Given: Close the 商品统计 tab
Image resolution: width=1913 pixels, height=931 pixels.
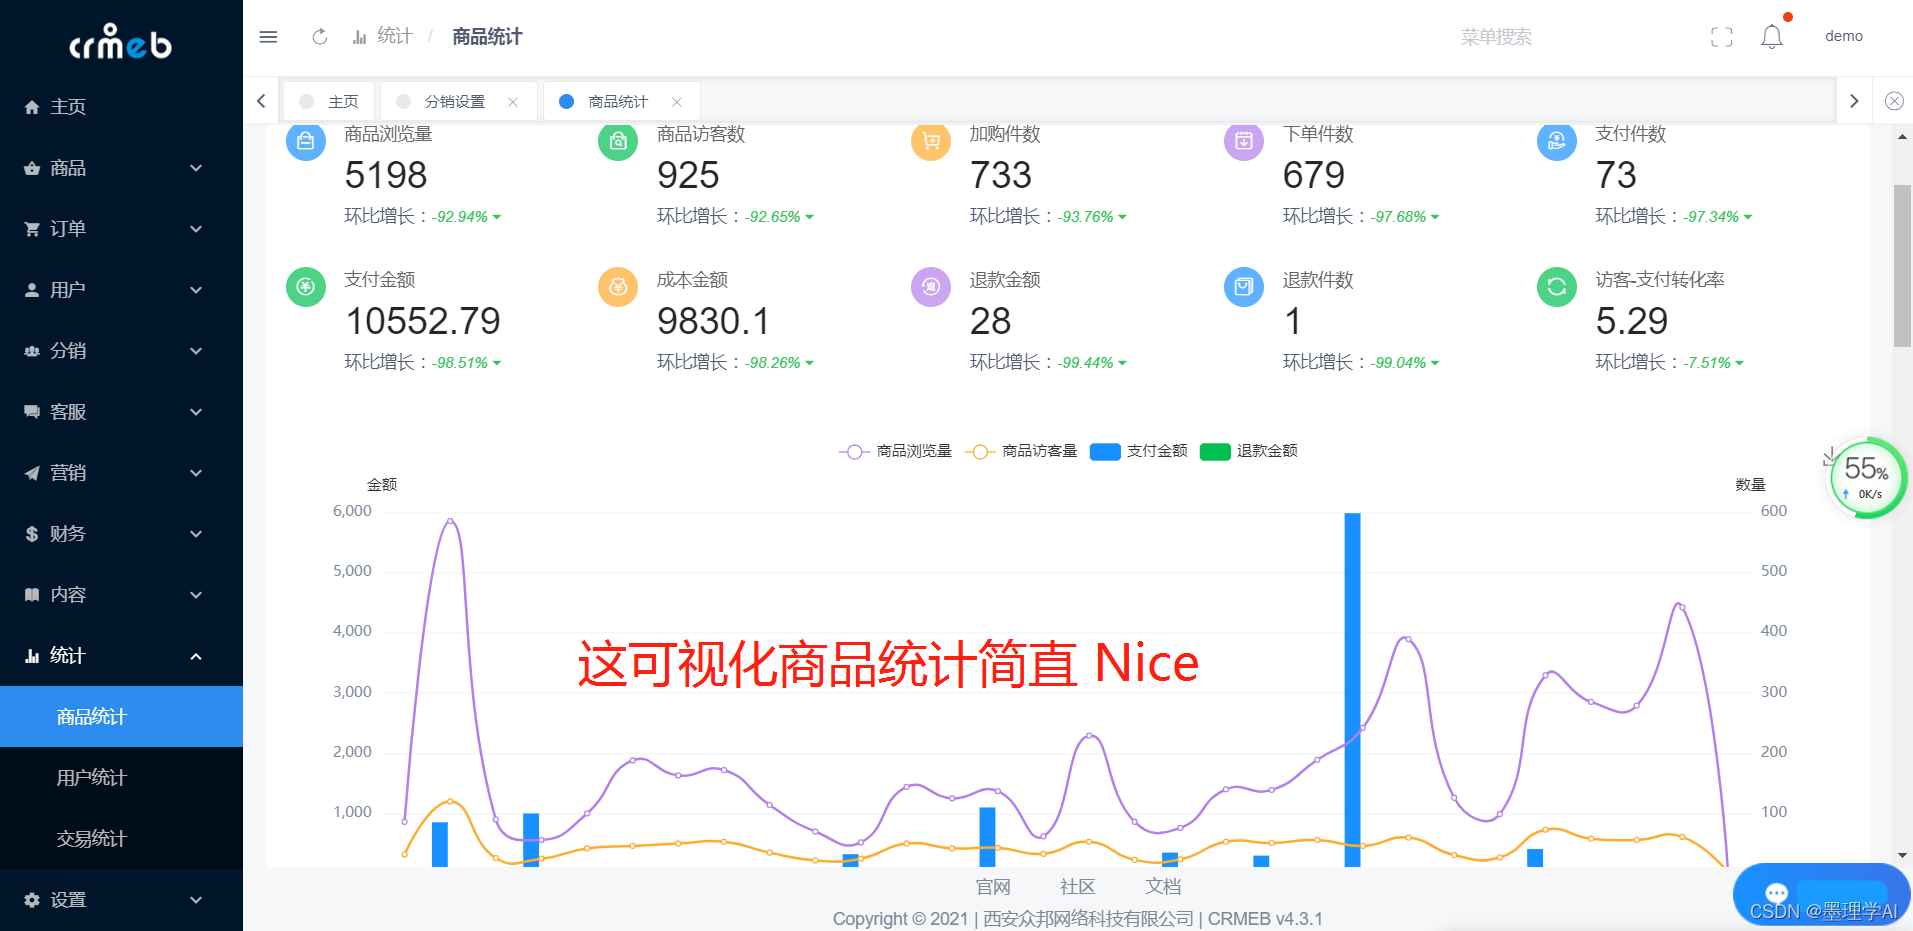Looking at the screenshot, I should (x=677, y=102).
